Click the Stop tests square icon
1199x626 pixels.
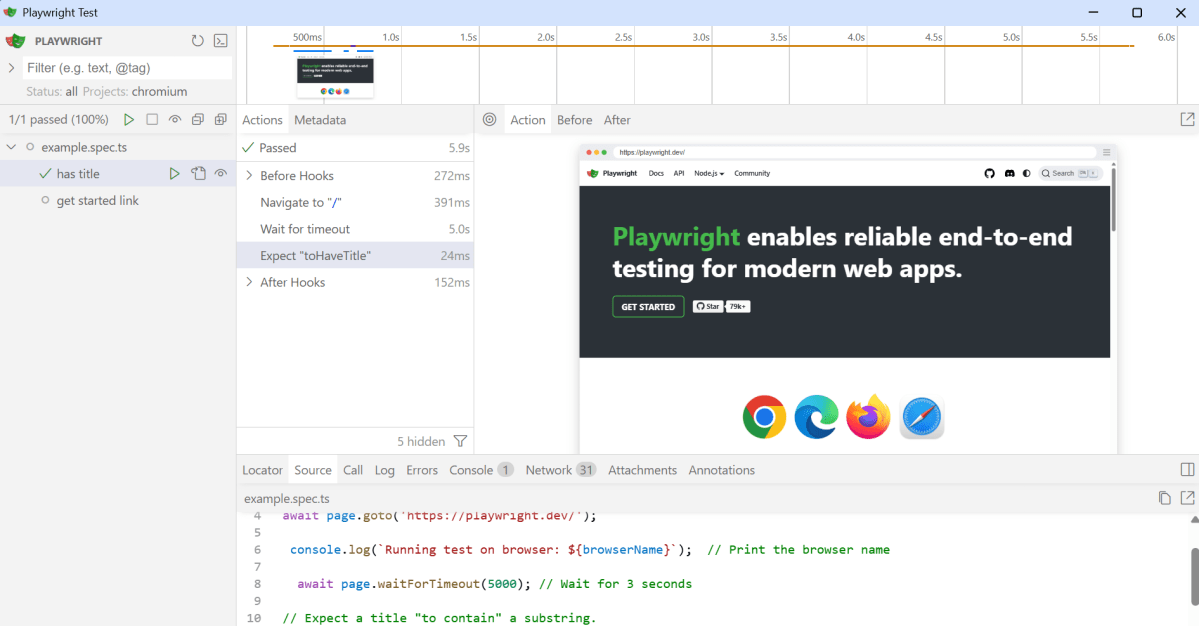tap(152, 120)
